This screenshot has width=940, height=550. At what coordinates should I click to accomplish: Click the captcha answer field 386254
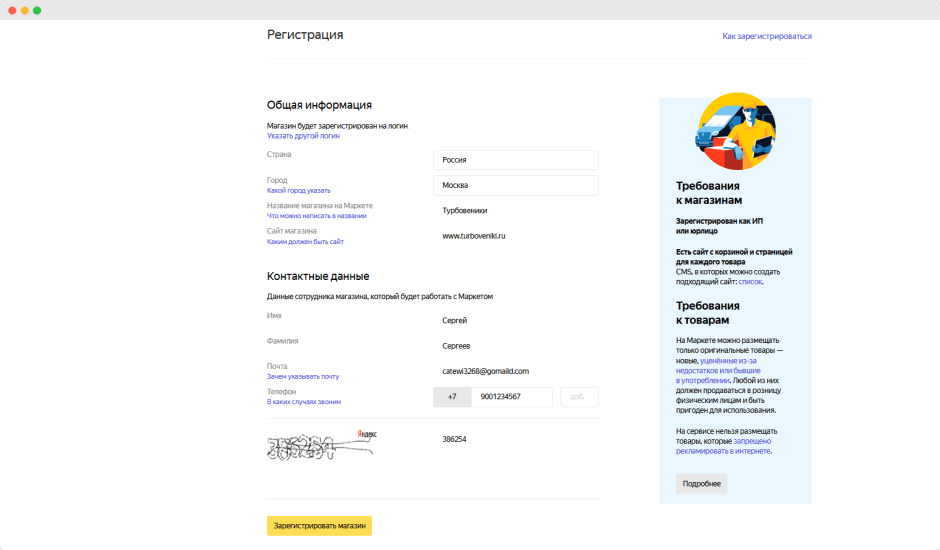pos(516,439)
